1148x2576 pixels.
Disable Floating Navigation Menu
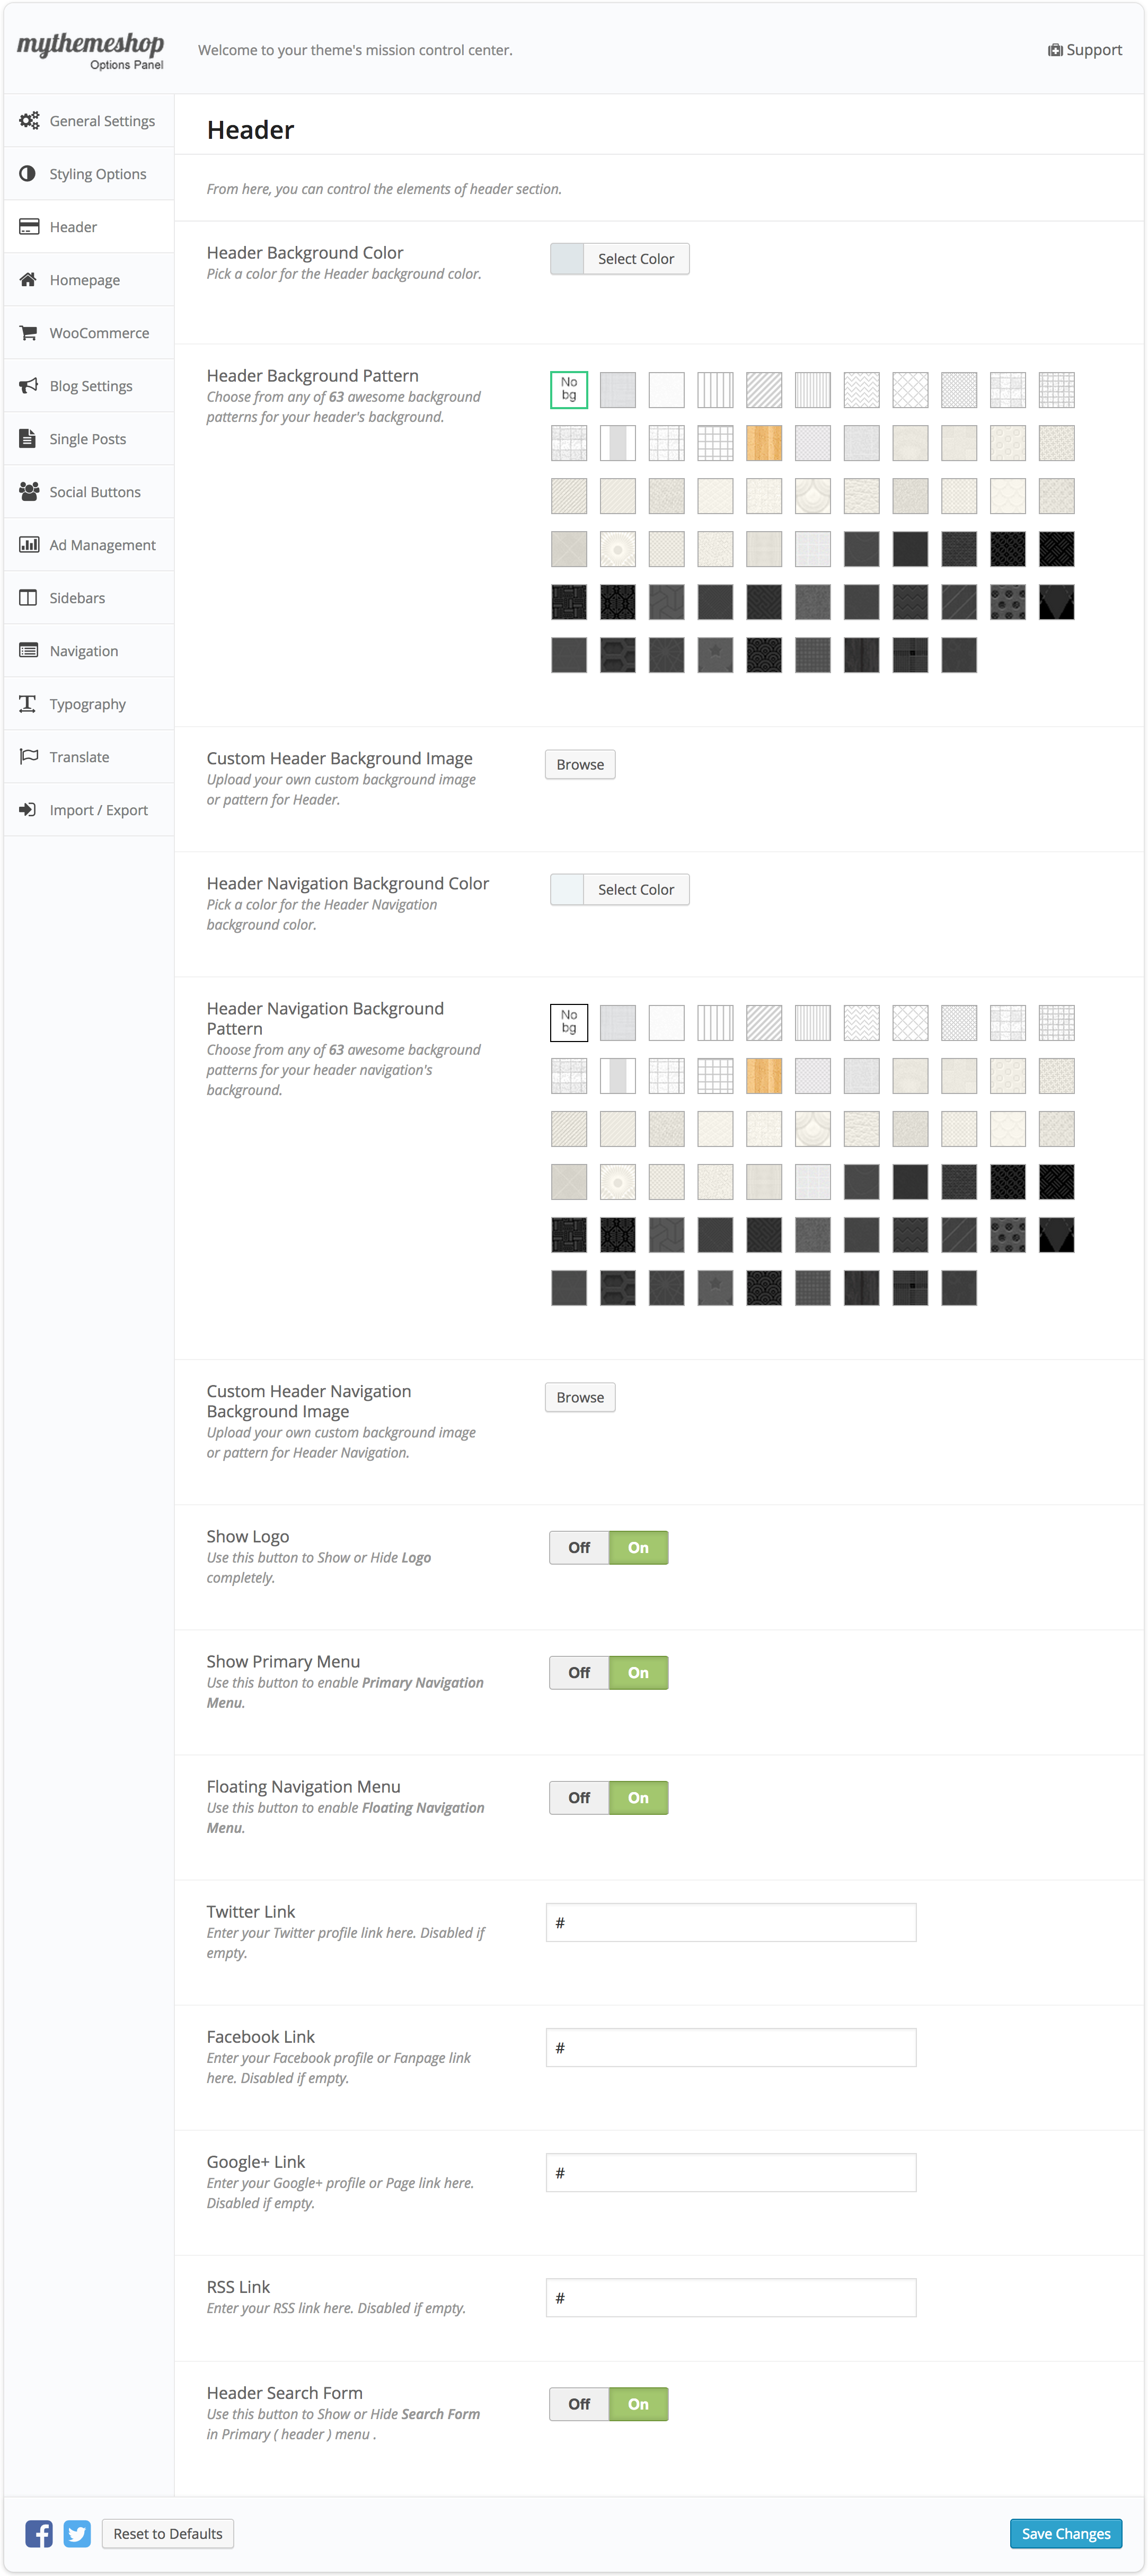click(579, 1797)
